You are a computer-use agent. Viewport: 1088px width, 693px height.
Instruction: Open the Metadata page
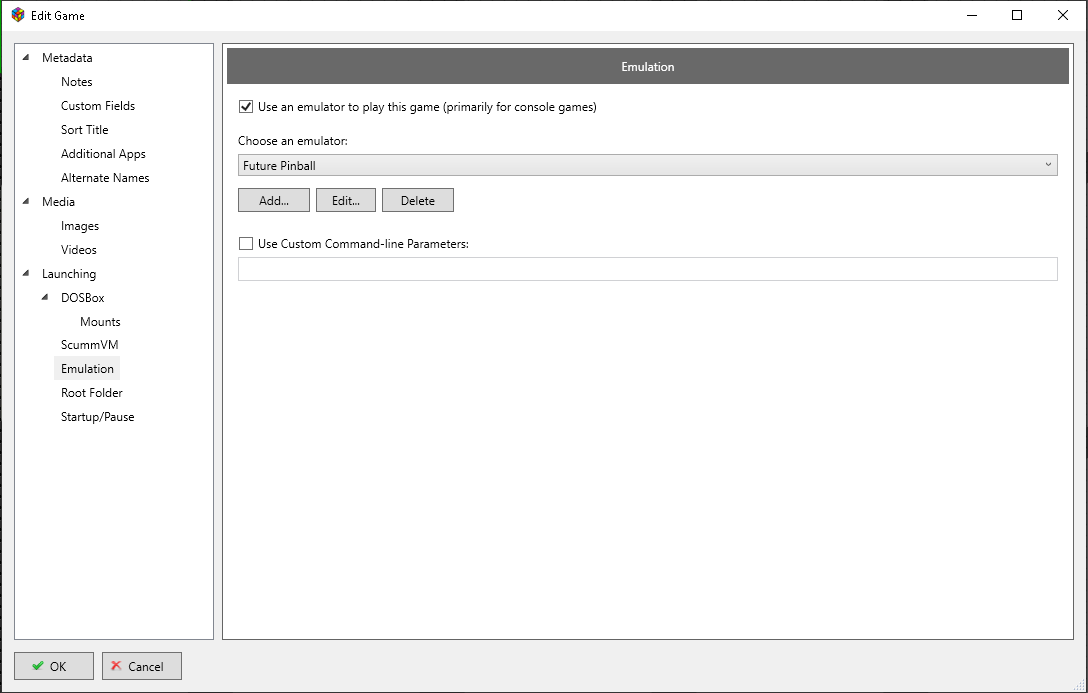coord(67,58)
